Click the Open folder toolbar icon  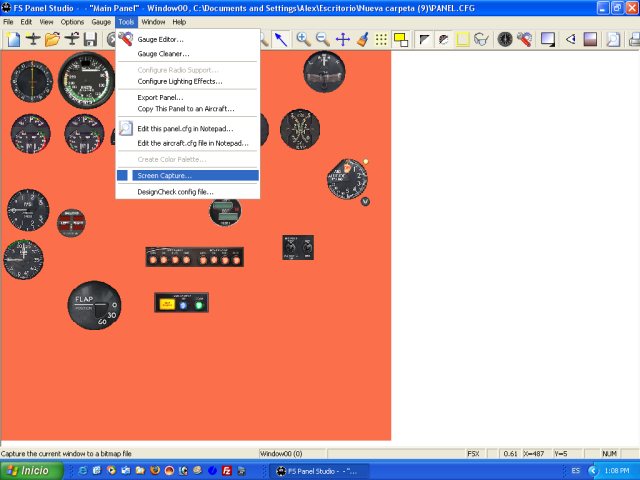52,40
